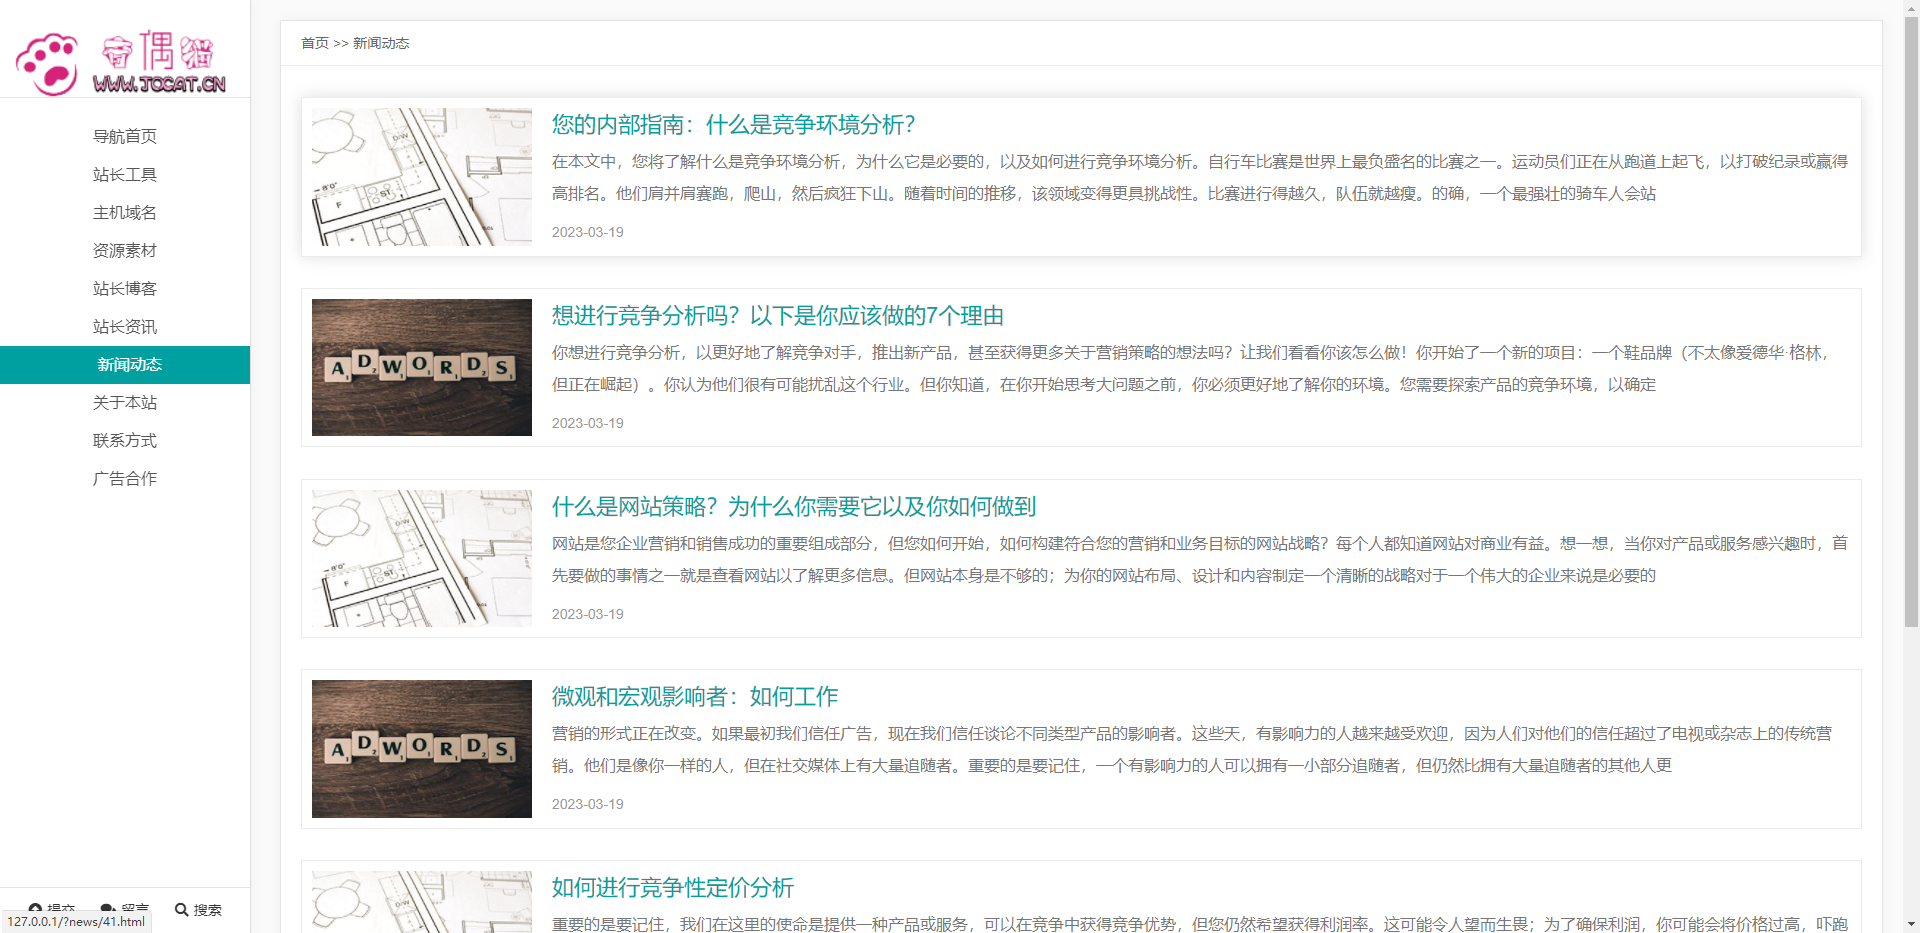Screen dimensions: 1920x933
Task: Click the paw-print site logo
Action: click(x=120, y=62)
